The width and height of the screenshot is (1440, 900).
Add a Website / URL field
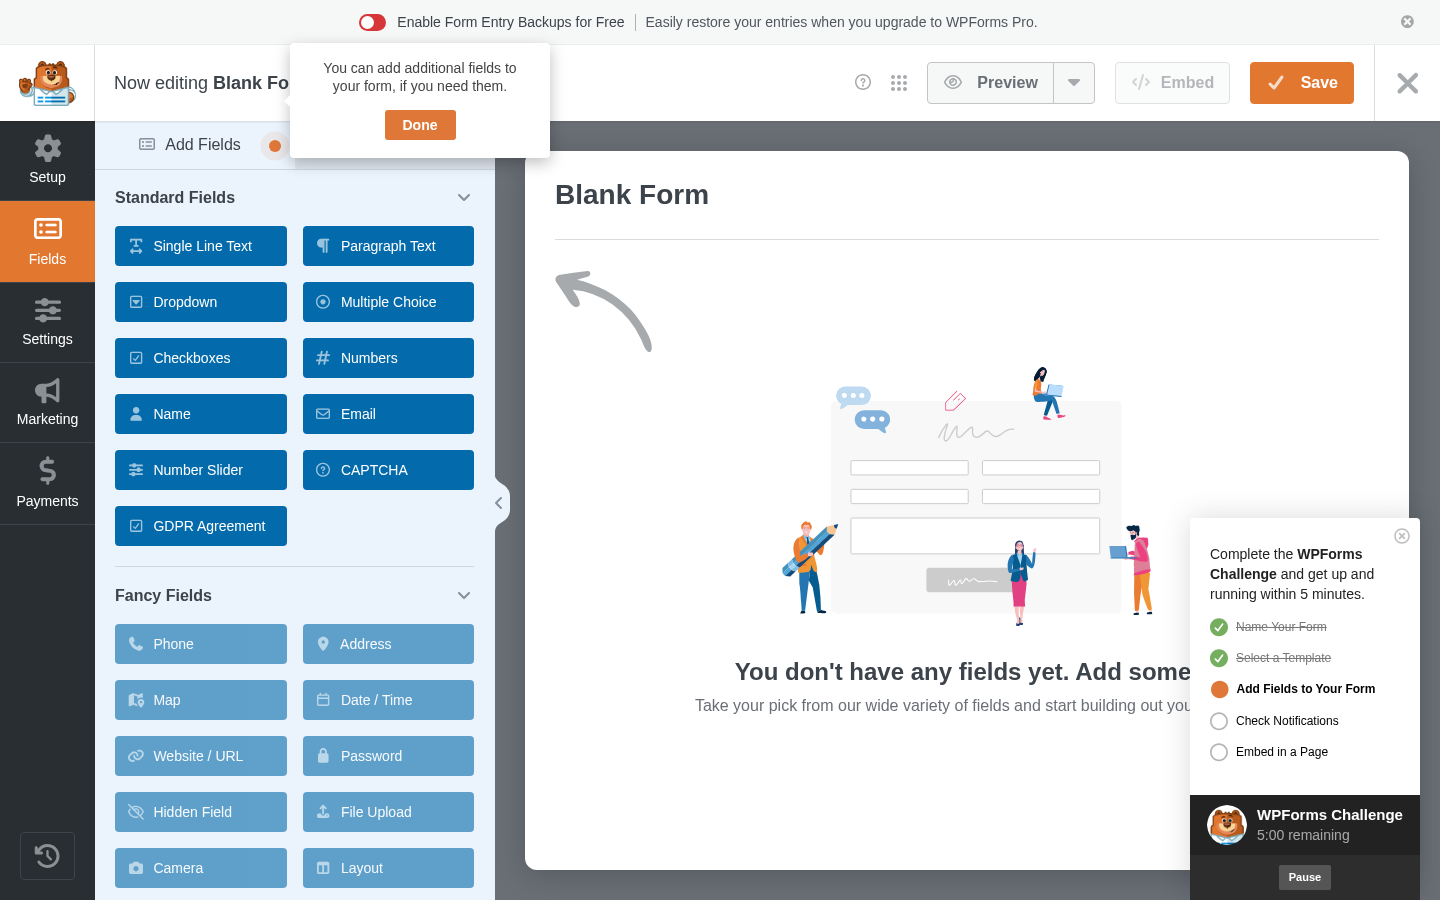[201, 756]
